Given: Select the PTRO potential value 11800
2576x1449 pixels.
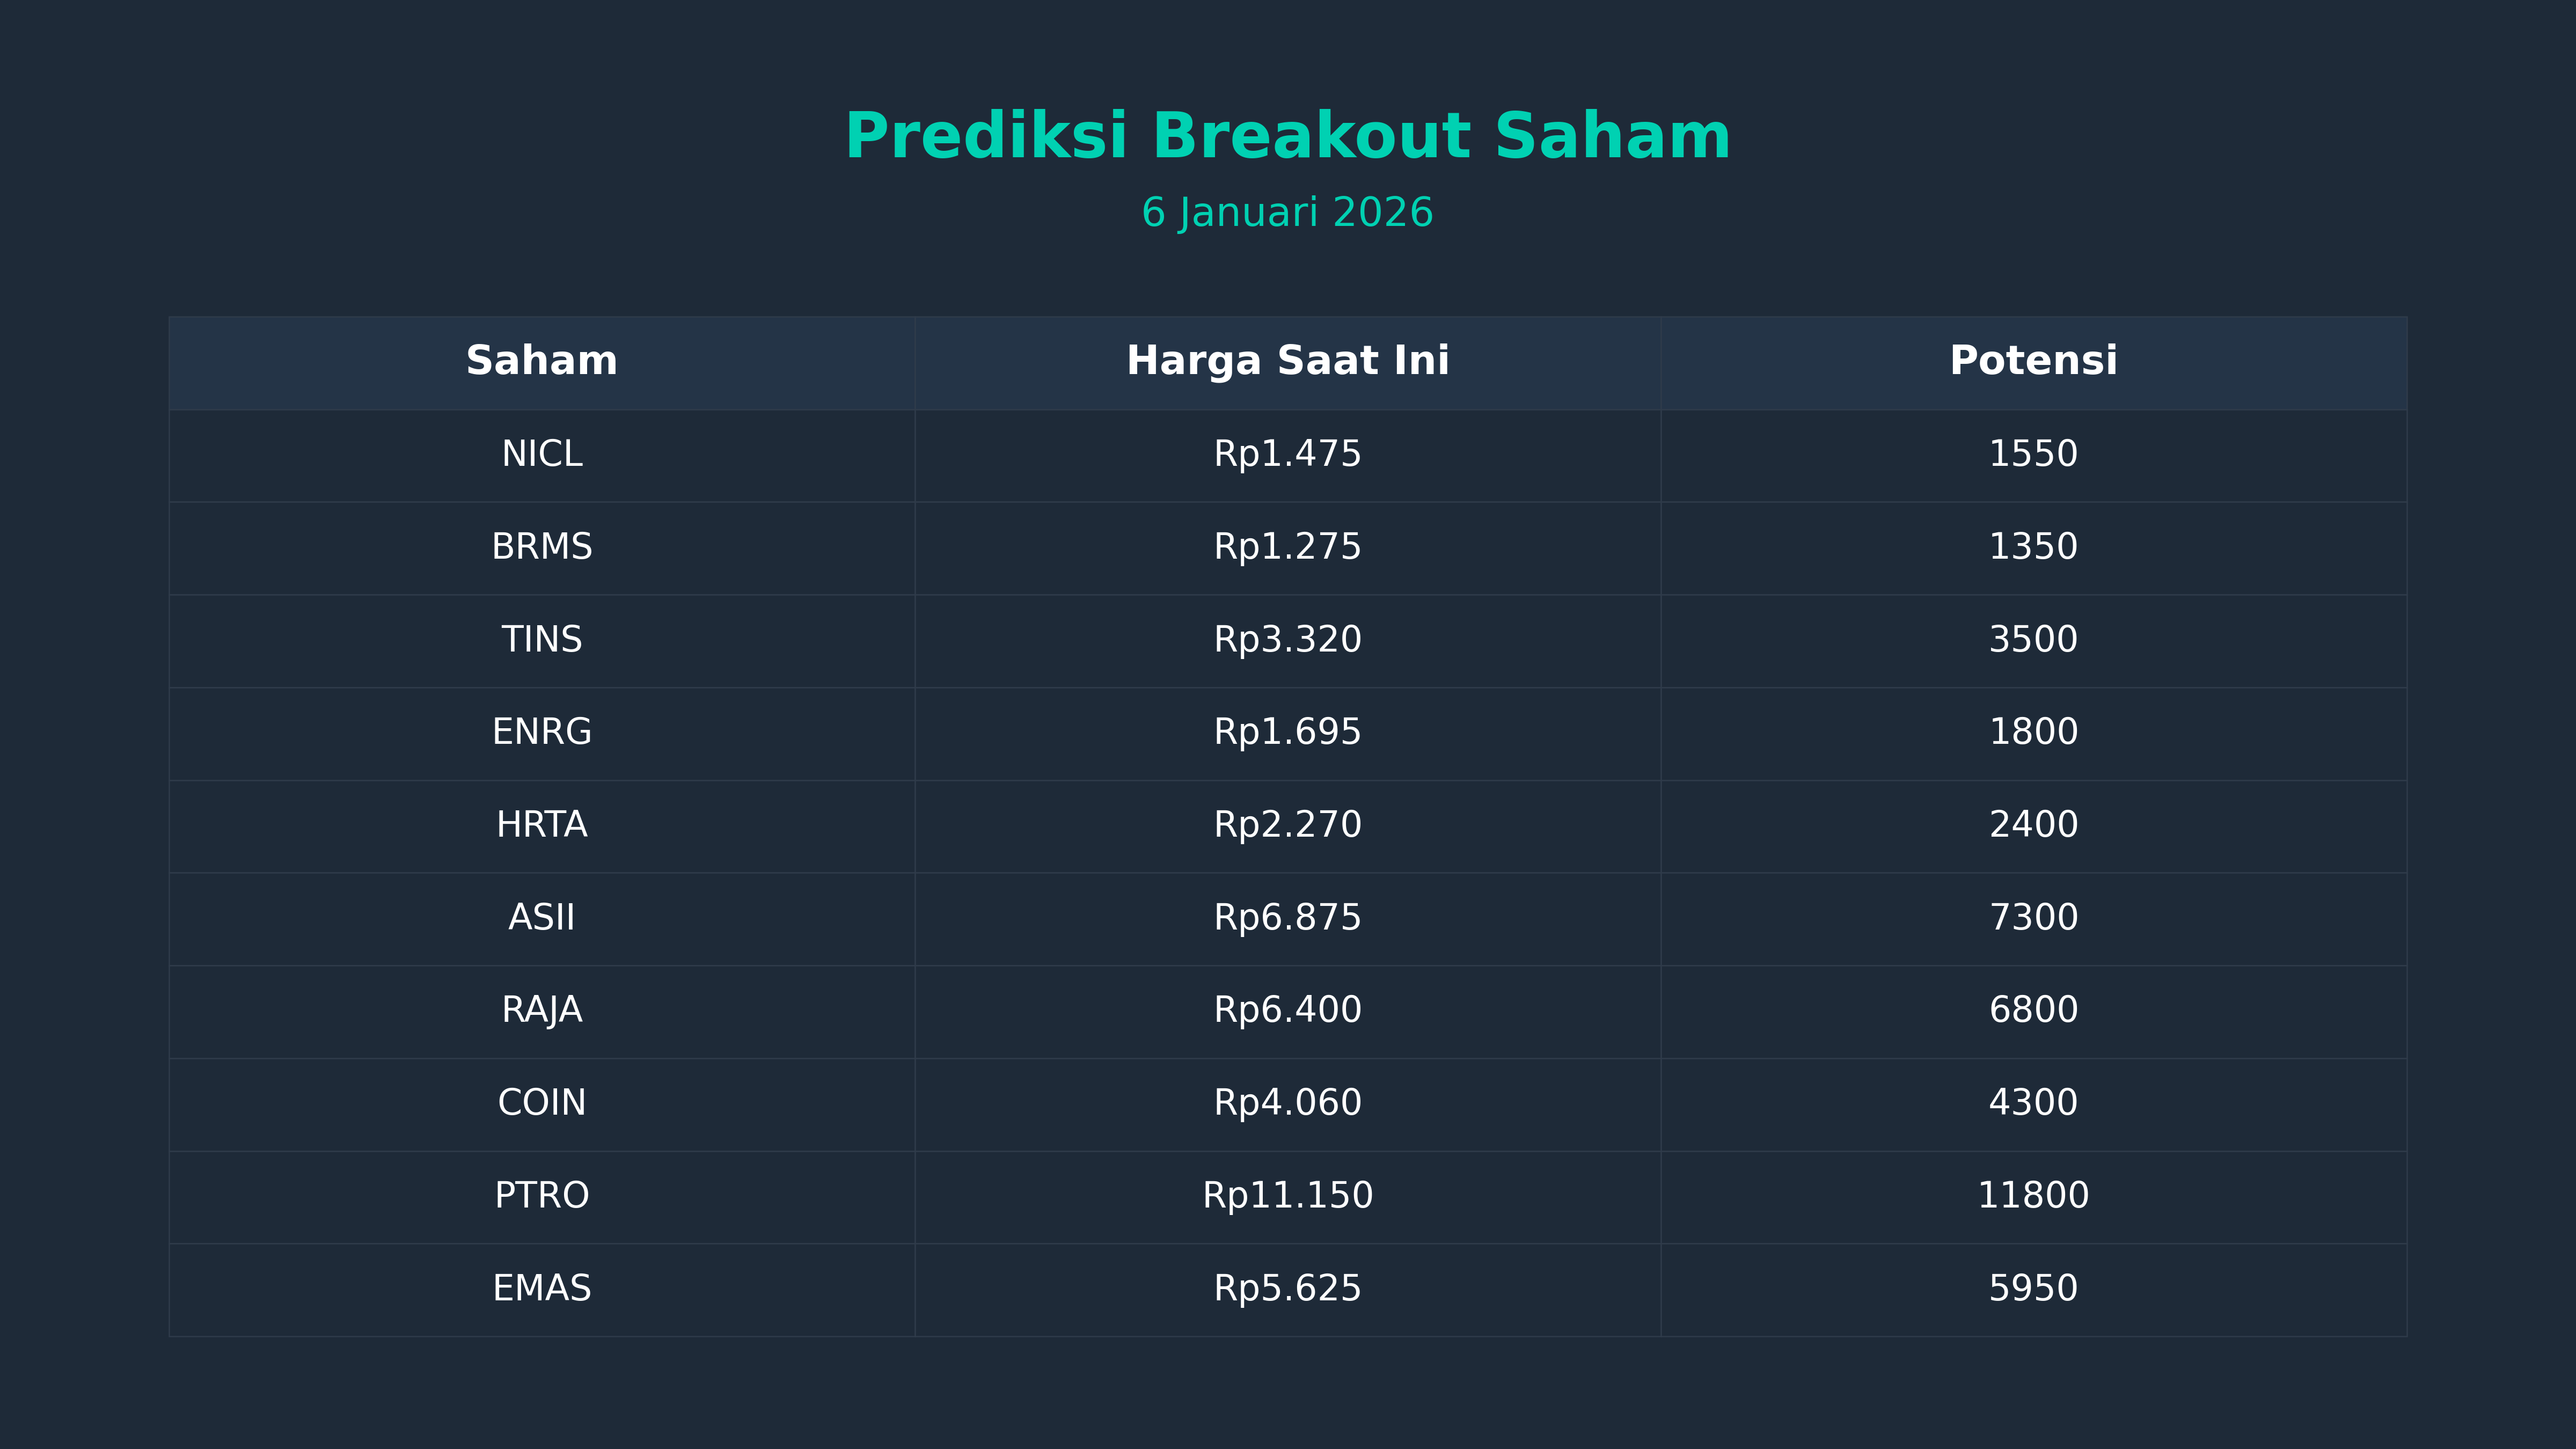Looking at the screenshot, I should click(2033, 1196).
